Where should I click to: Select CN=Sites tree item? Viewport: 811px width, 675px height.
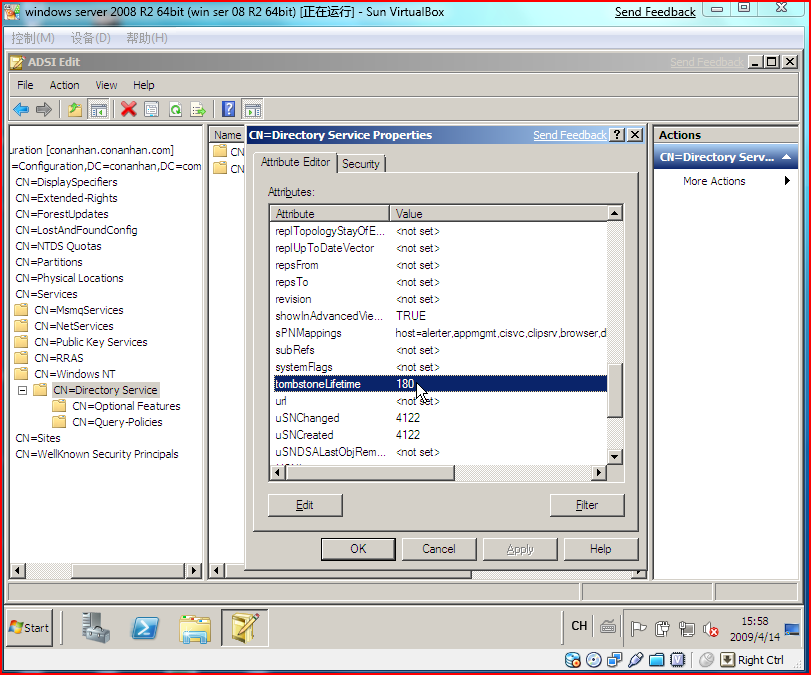[x=38, y=438]
